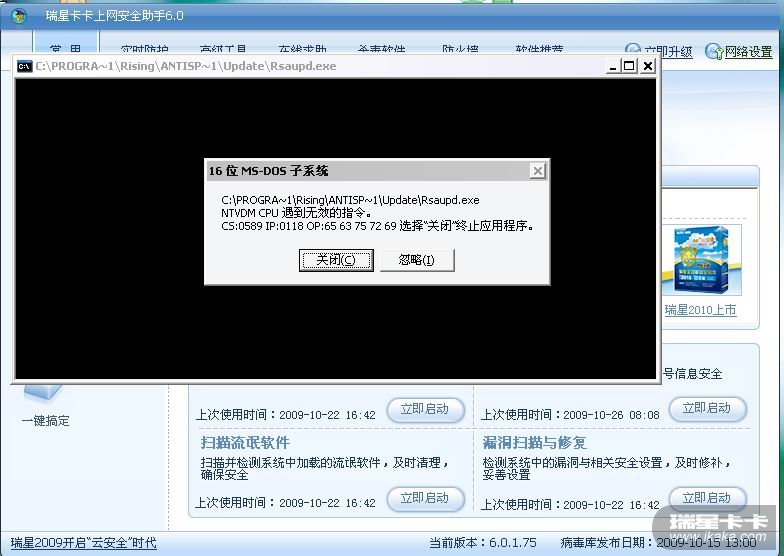Image resolution: width=784 pixels, height=556 pixels.
Task: Open the 网络设置 link
Action: tap(748, 52)
